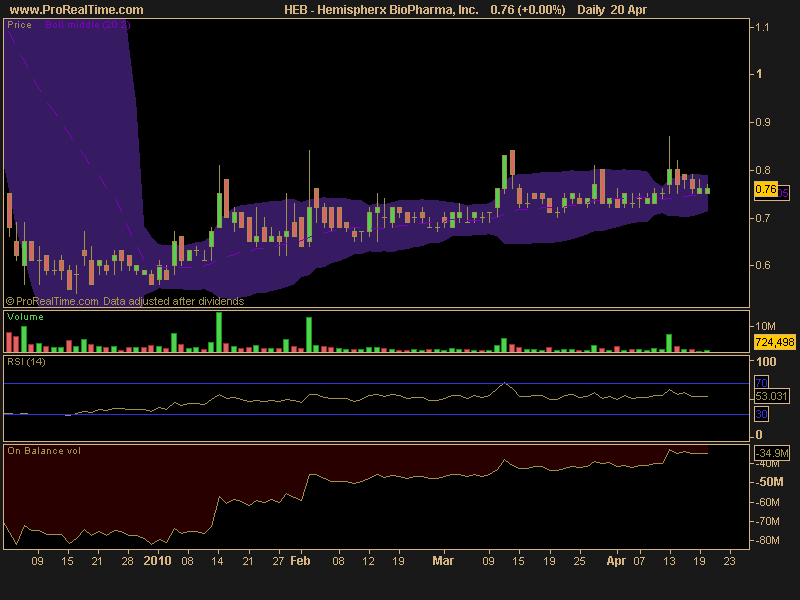
Task: Click the date 09 at axis start
Action: (37, 561)
